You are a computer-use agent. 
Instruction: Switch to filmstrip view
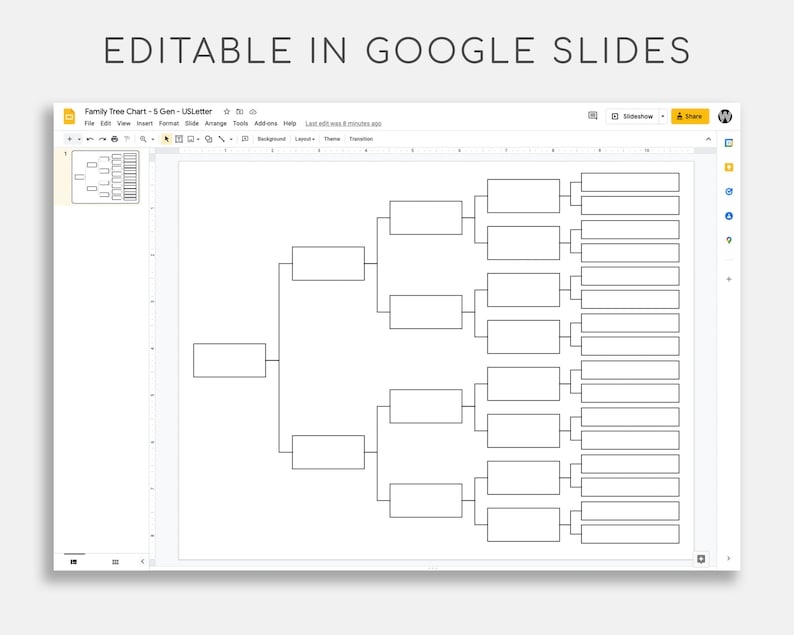(x=74, y=562)
